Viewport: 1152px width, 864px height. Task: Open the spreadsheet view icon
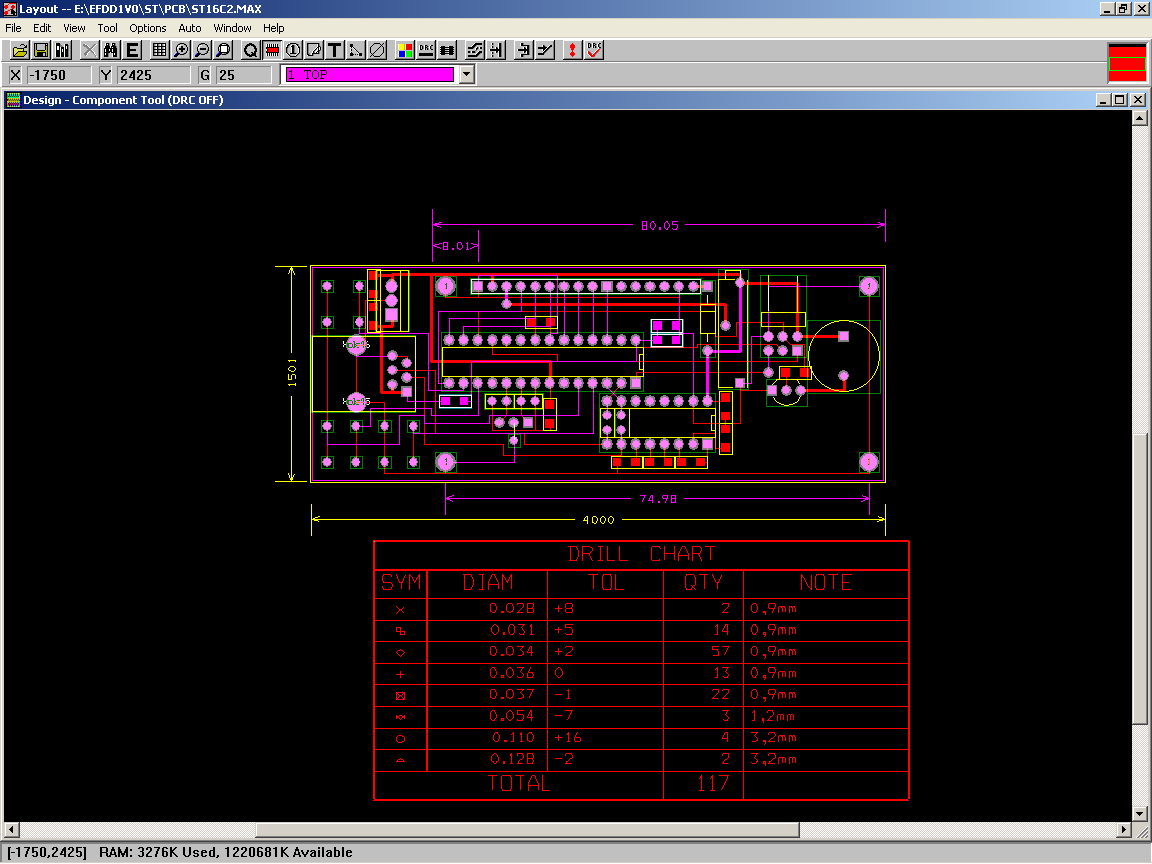pos(159,50)
